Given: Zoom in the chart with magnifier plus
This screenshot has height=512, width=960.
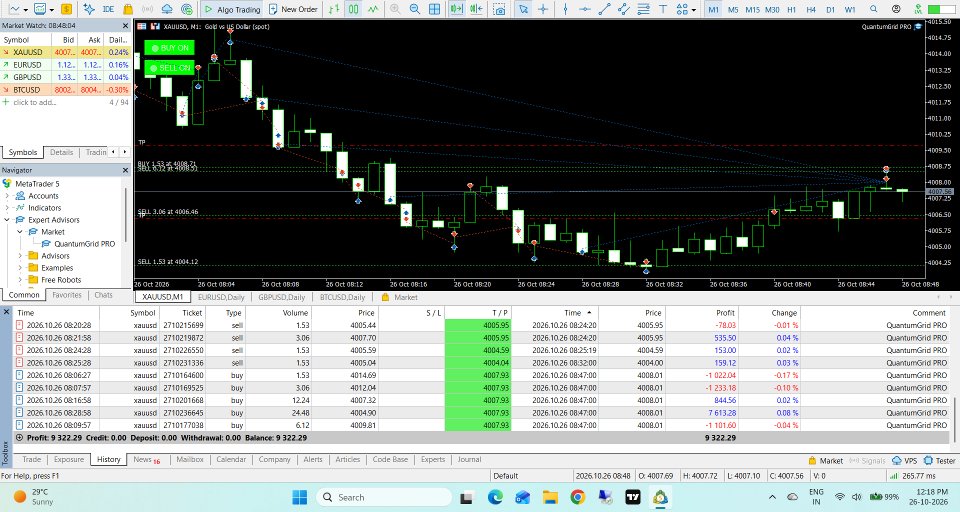Looking at the screenshot, I should pos(396,9).
